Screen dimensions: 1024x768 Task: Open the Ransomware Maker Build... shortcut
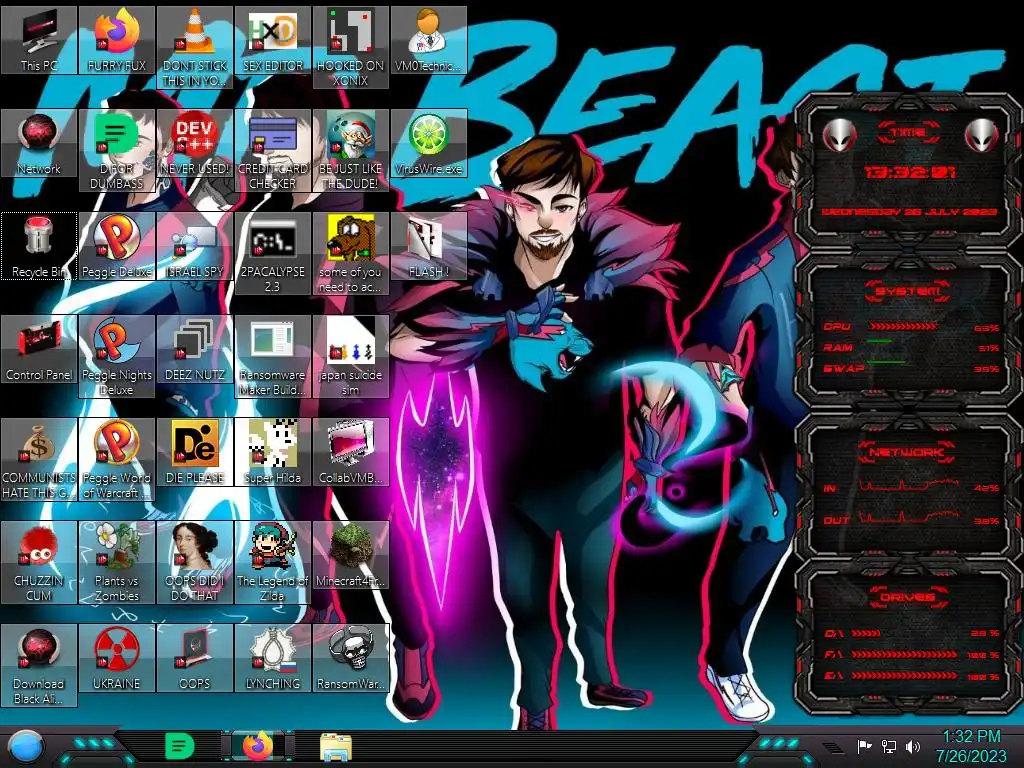pyautogui.click(x=273, y=357)
